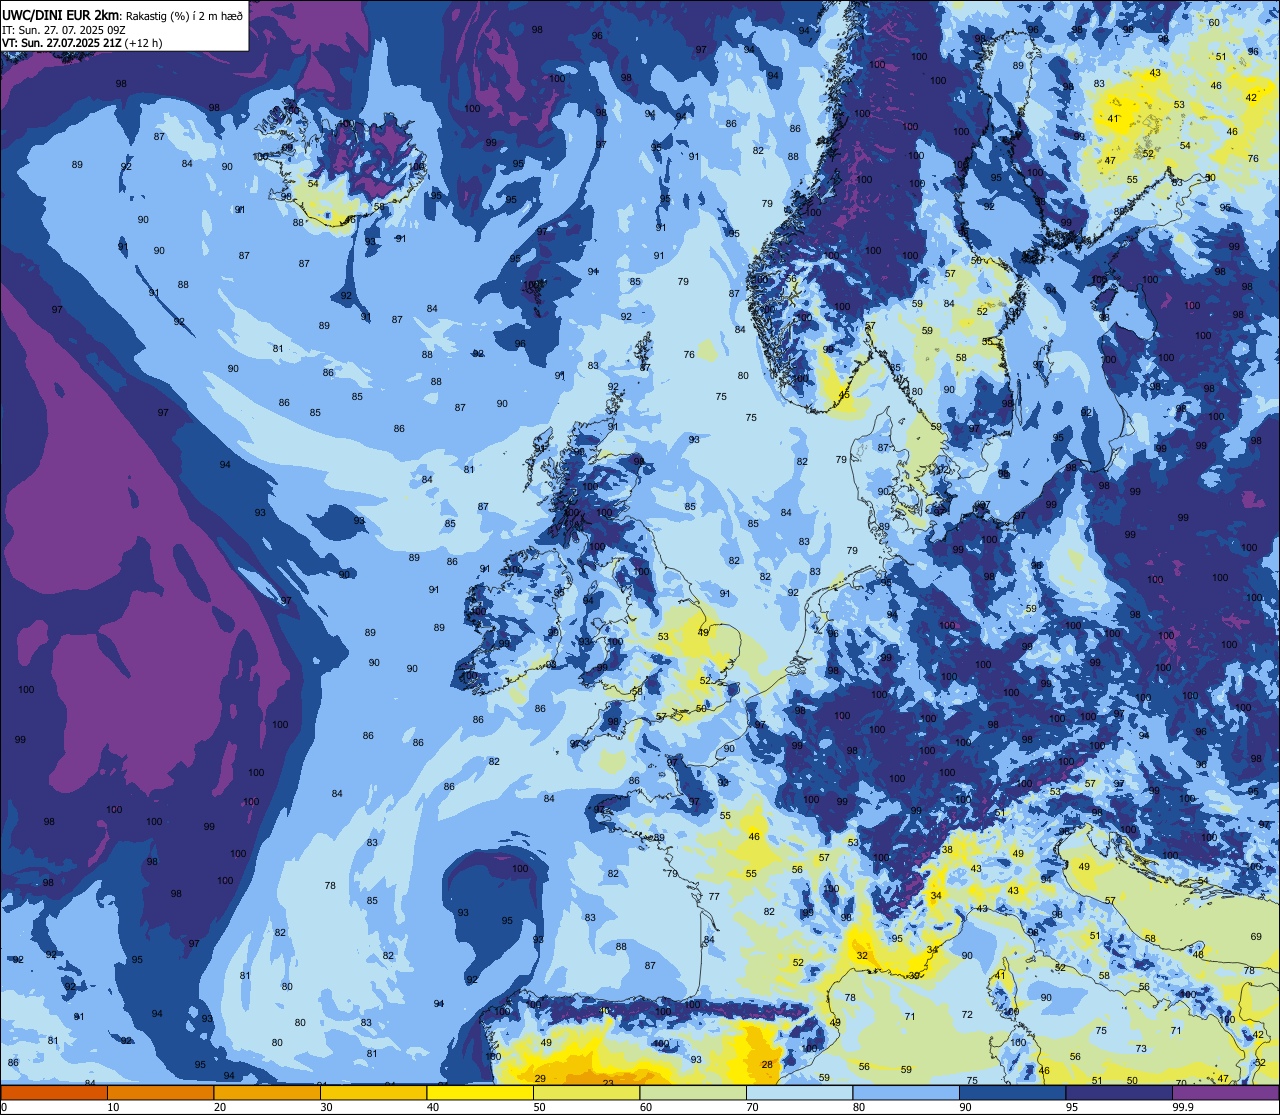The image size is (1280, 1115).
Task: Click the humidity value '45' in southern Norway
Action: pos(844,395)
